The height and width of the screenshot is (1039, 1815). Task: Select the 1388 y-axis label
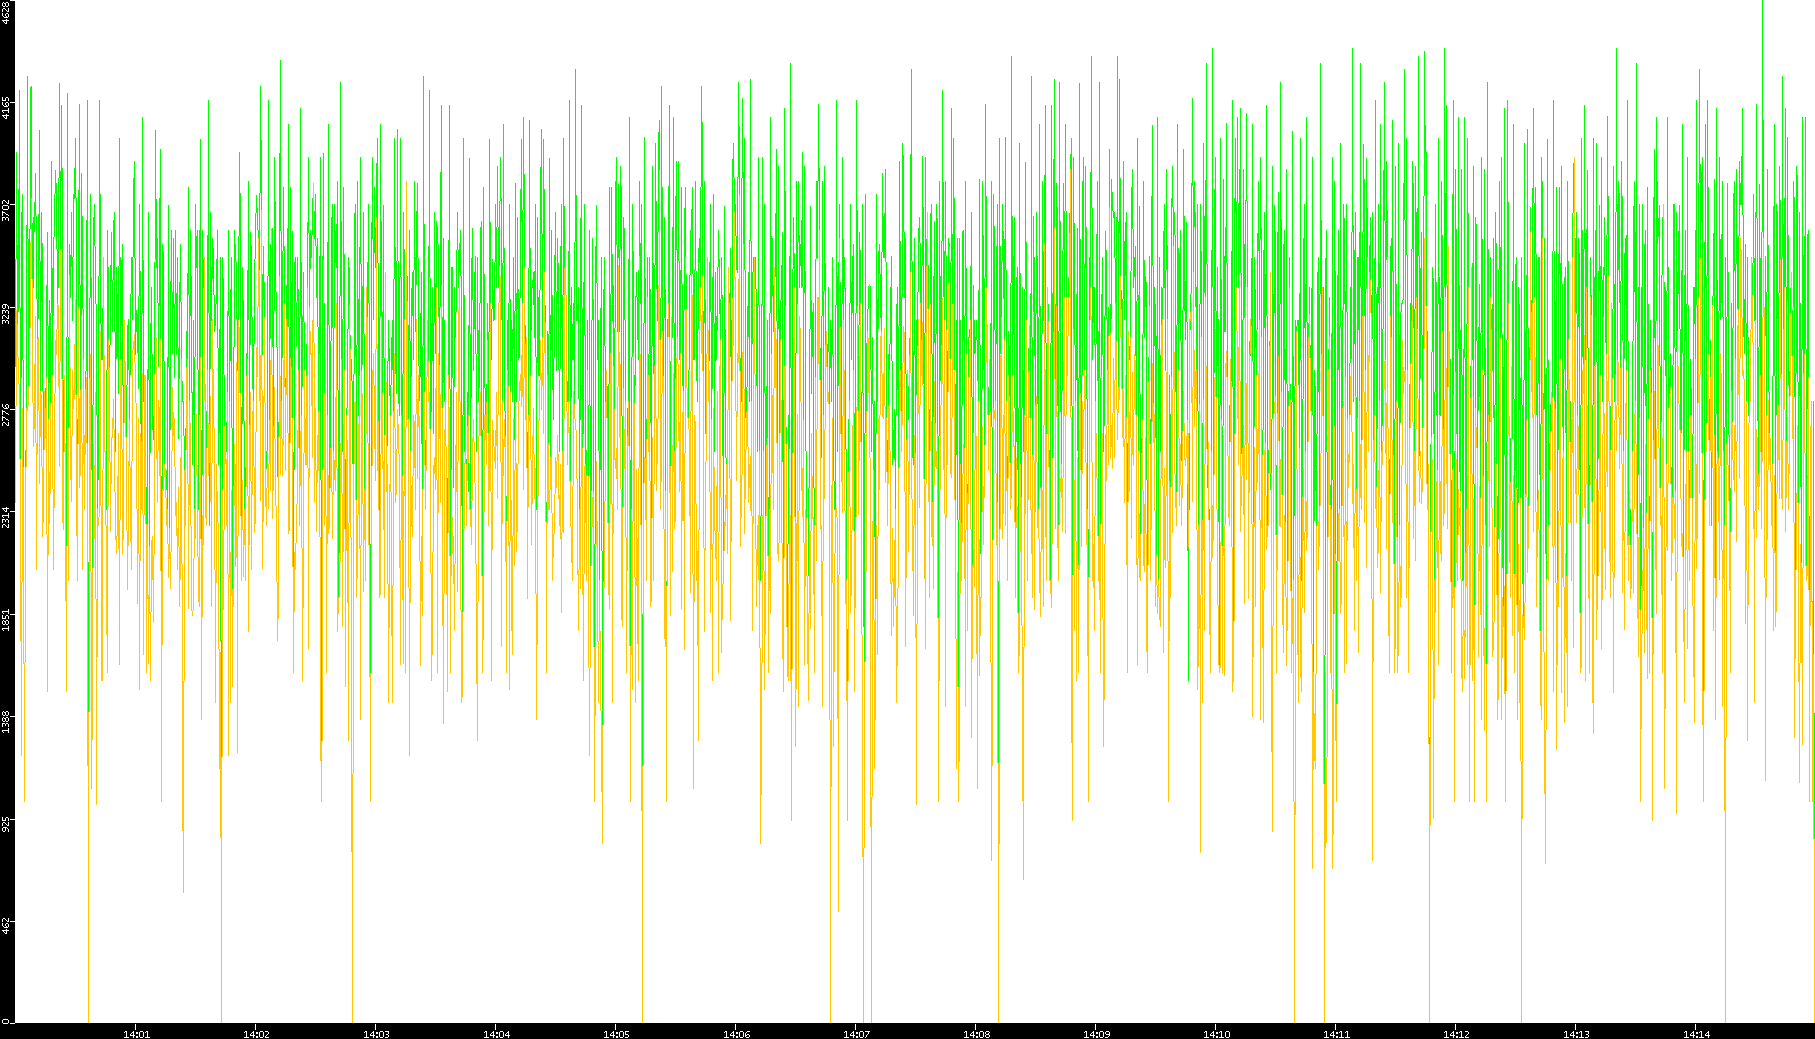(6, 722)
